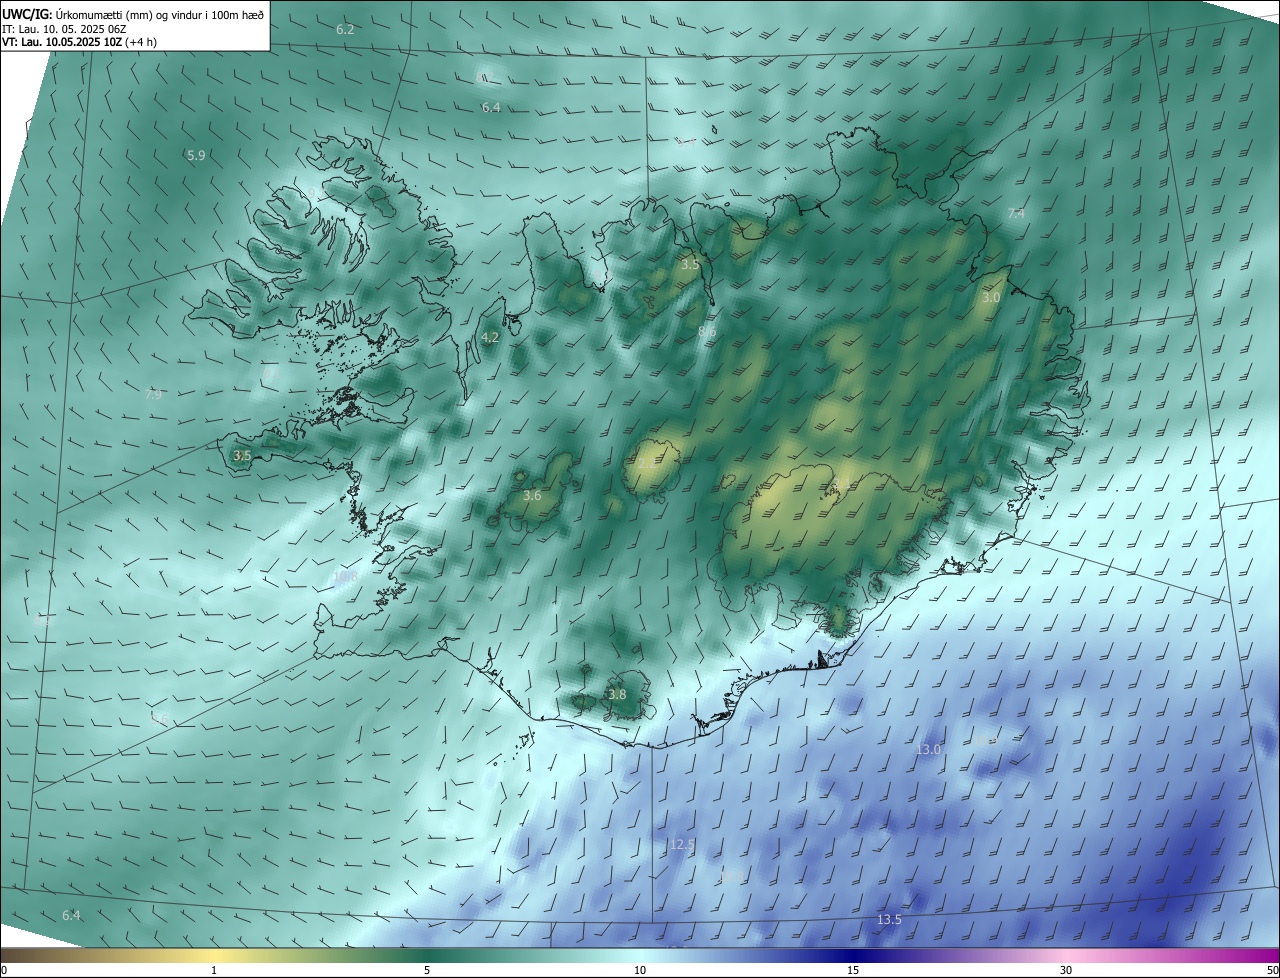Click the 3.0 value label
The image size is (1280, 978).
[x=991, y=298]
